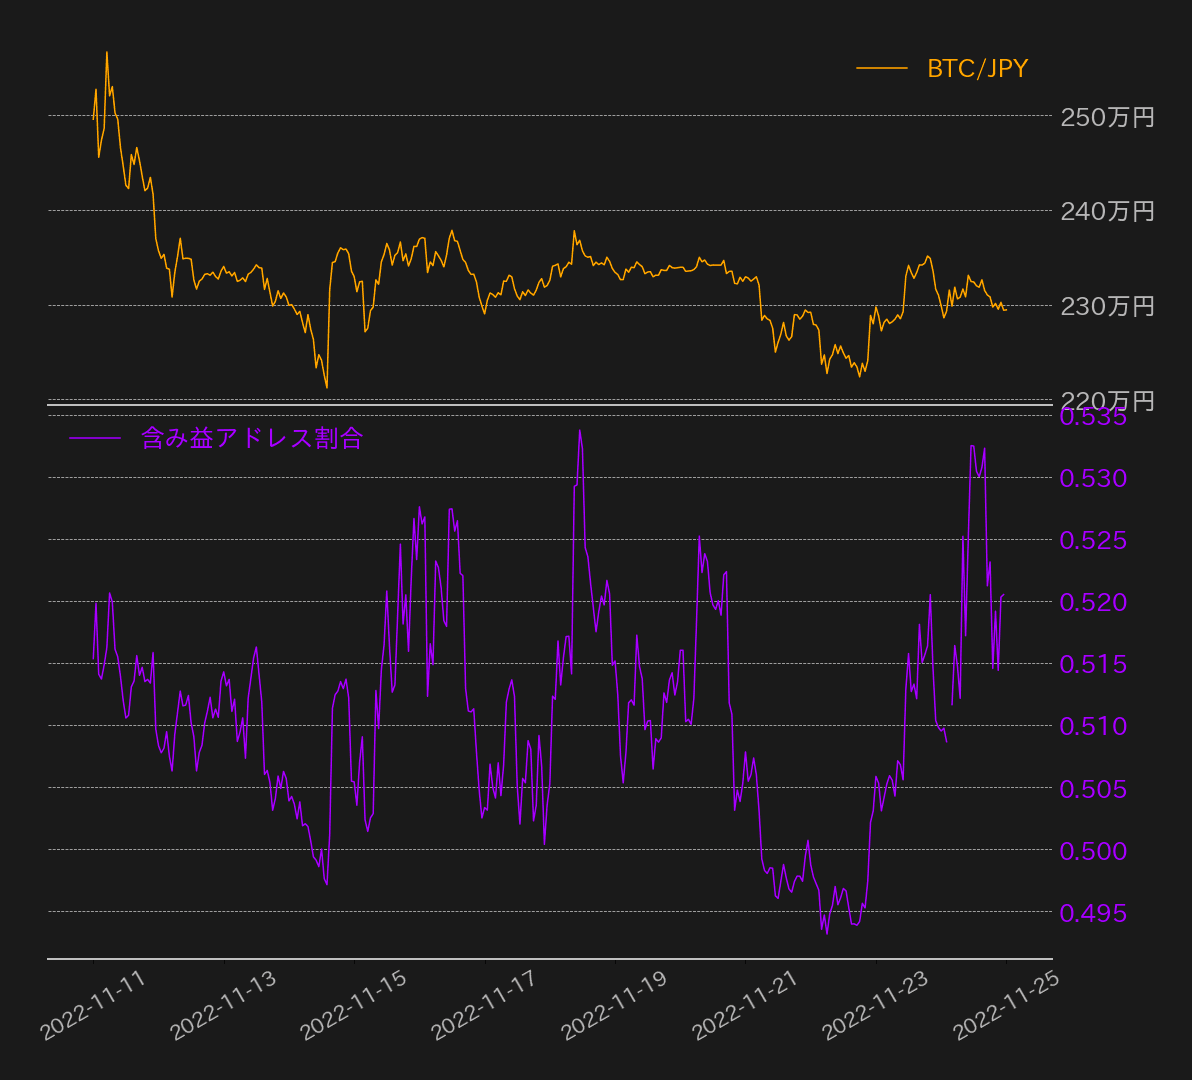Viewport: 1192px width, 1080px height.
Task: Select the 220万円 price axis label
Action: tap(1107, 400)
